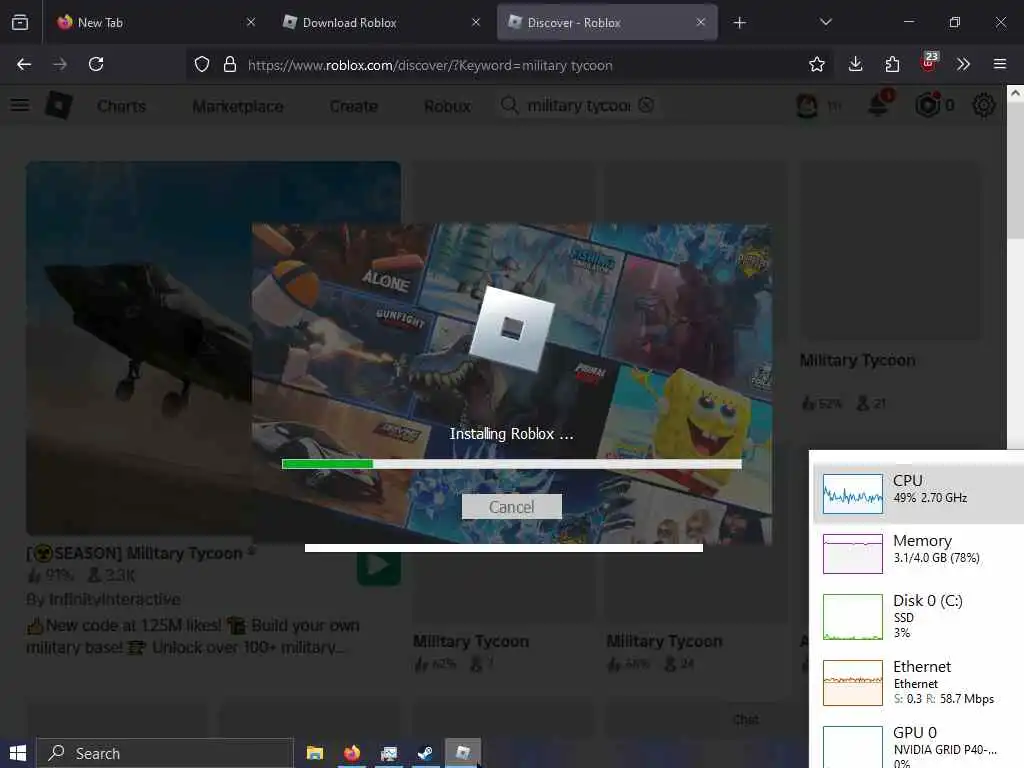1024x768 pixels.
Task: Cancel the Roblox installation
Action: coord(511,507)
